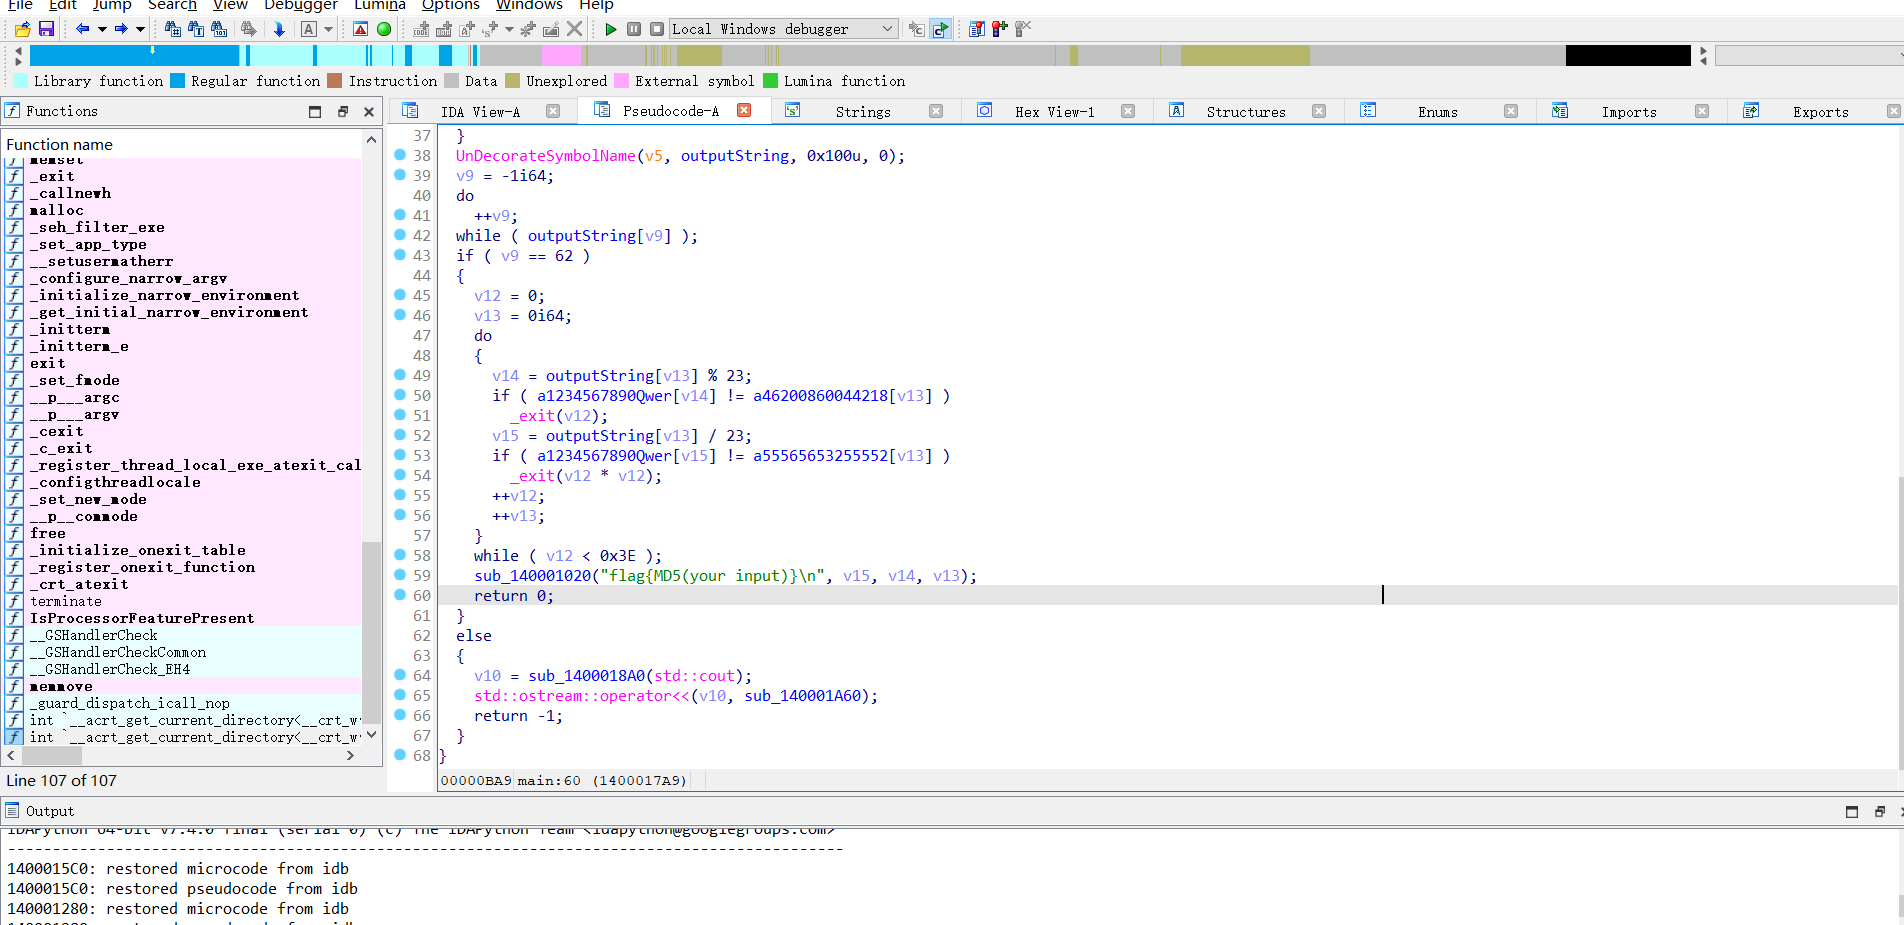Image resolution: width=1904 pixels, height=925 pixels.
Task: Click Functions list scroll-up arrow
Action: tap(371, 141)
